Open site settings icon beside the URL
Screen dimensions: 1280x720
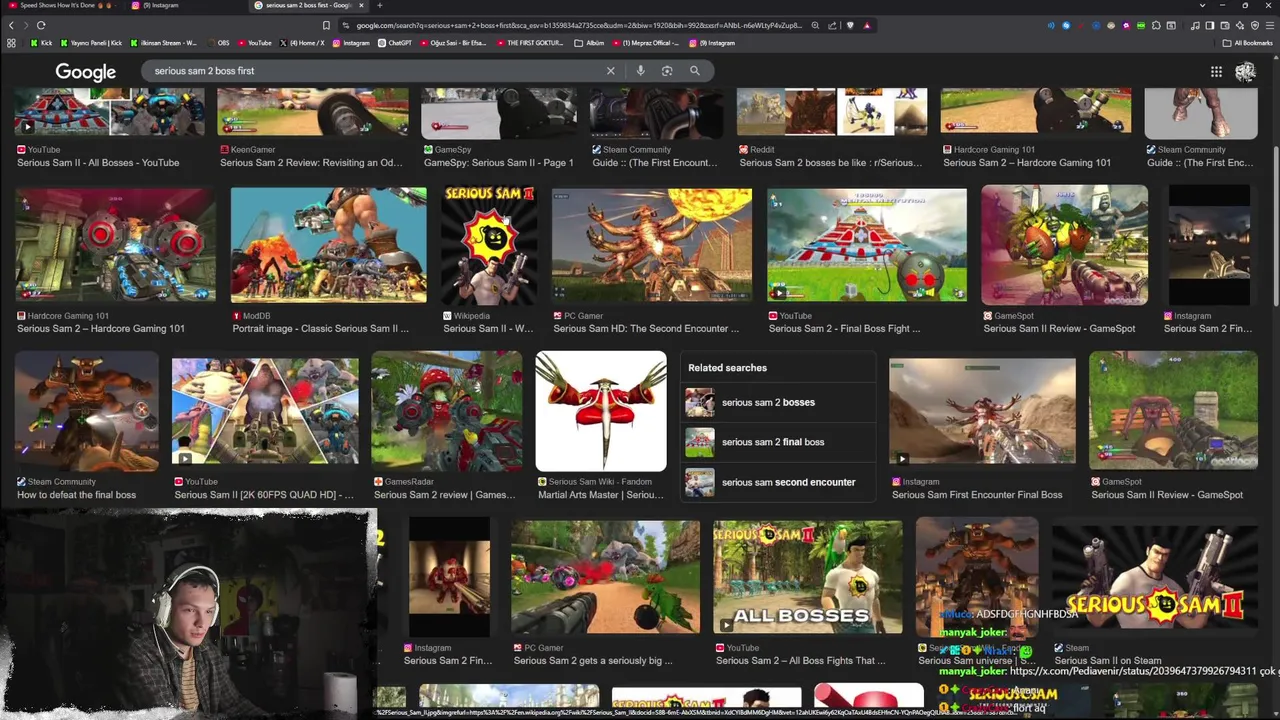(346, 25)
